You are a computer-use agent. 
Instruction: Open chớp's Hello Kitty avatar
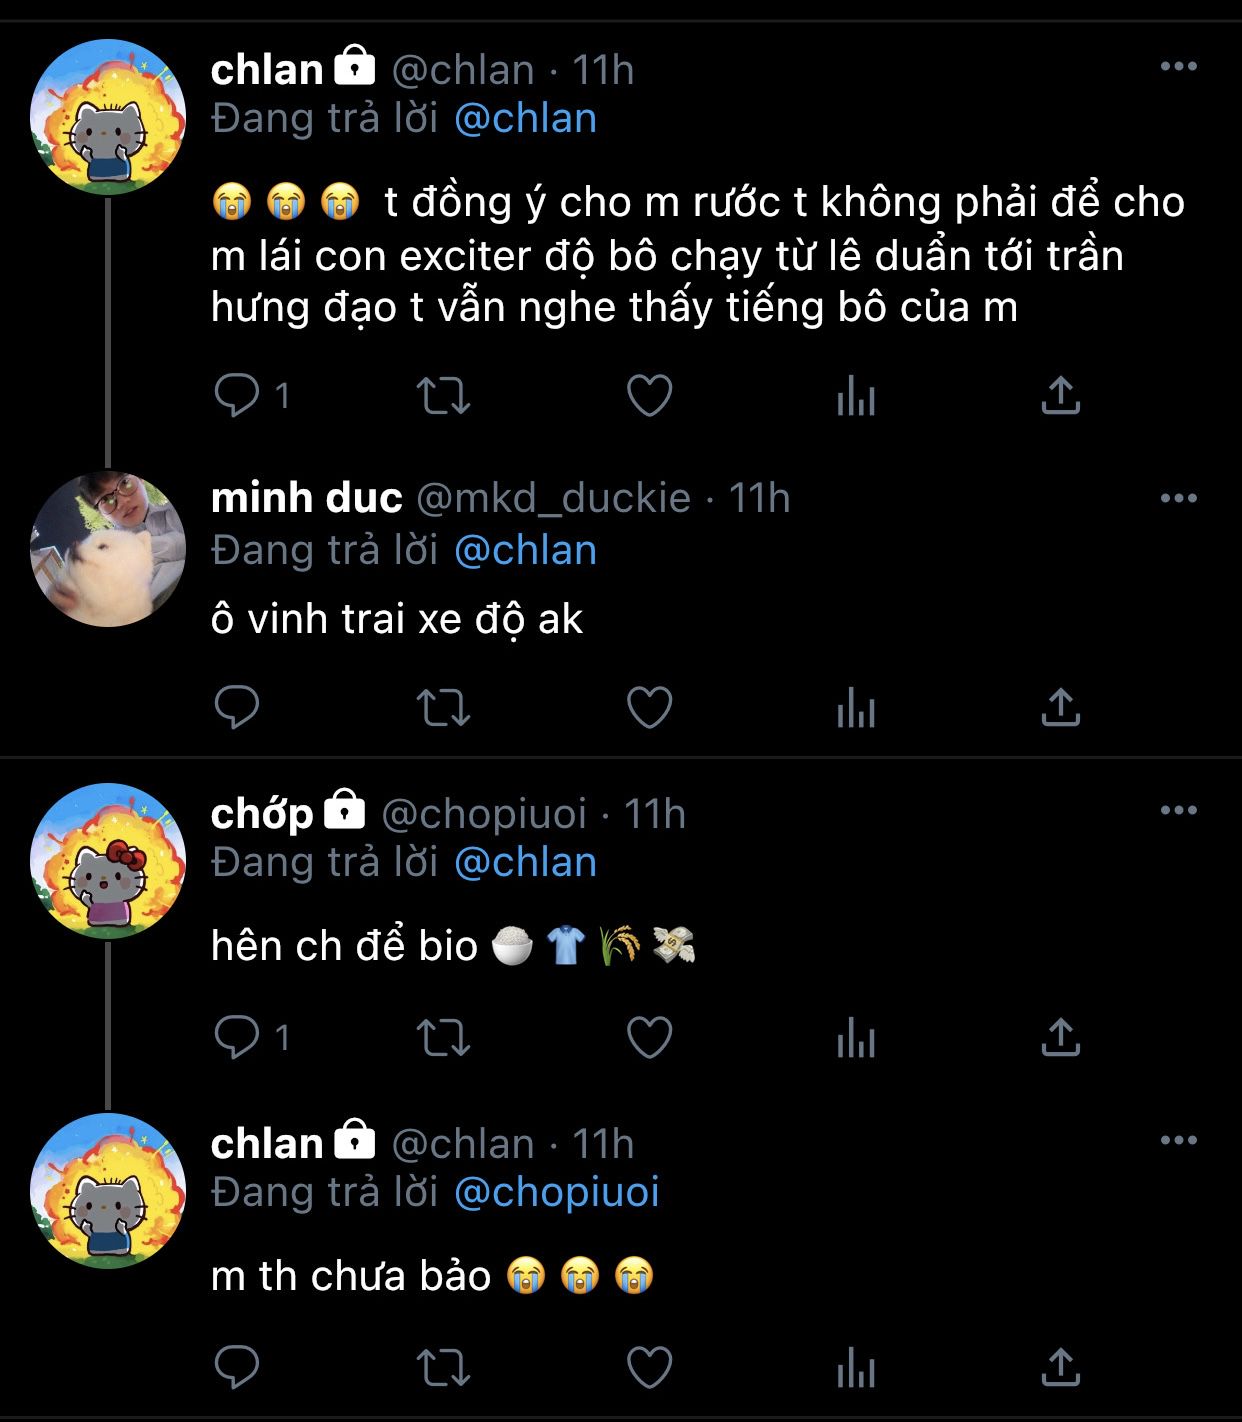[x=108, y=861]
